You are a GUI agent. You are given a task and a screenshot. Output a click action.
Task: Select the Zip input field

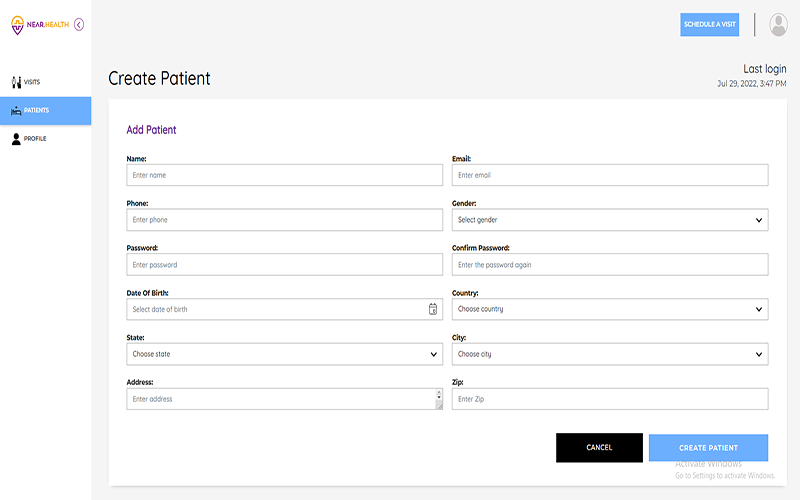(x=610, y=399)
